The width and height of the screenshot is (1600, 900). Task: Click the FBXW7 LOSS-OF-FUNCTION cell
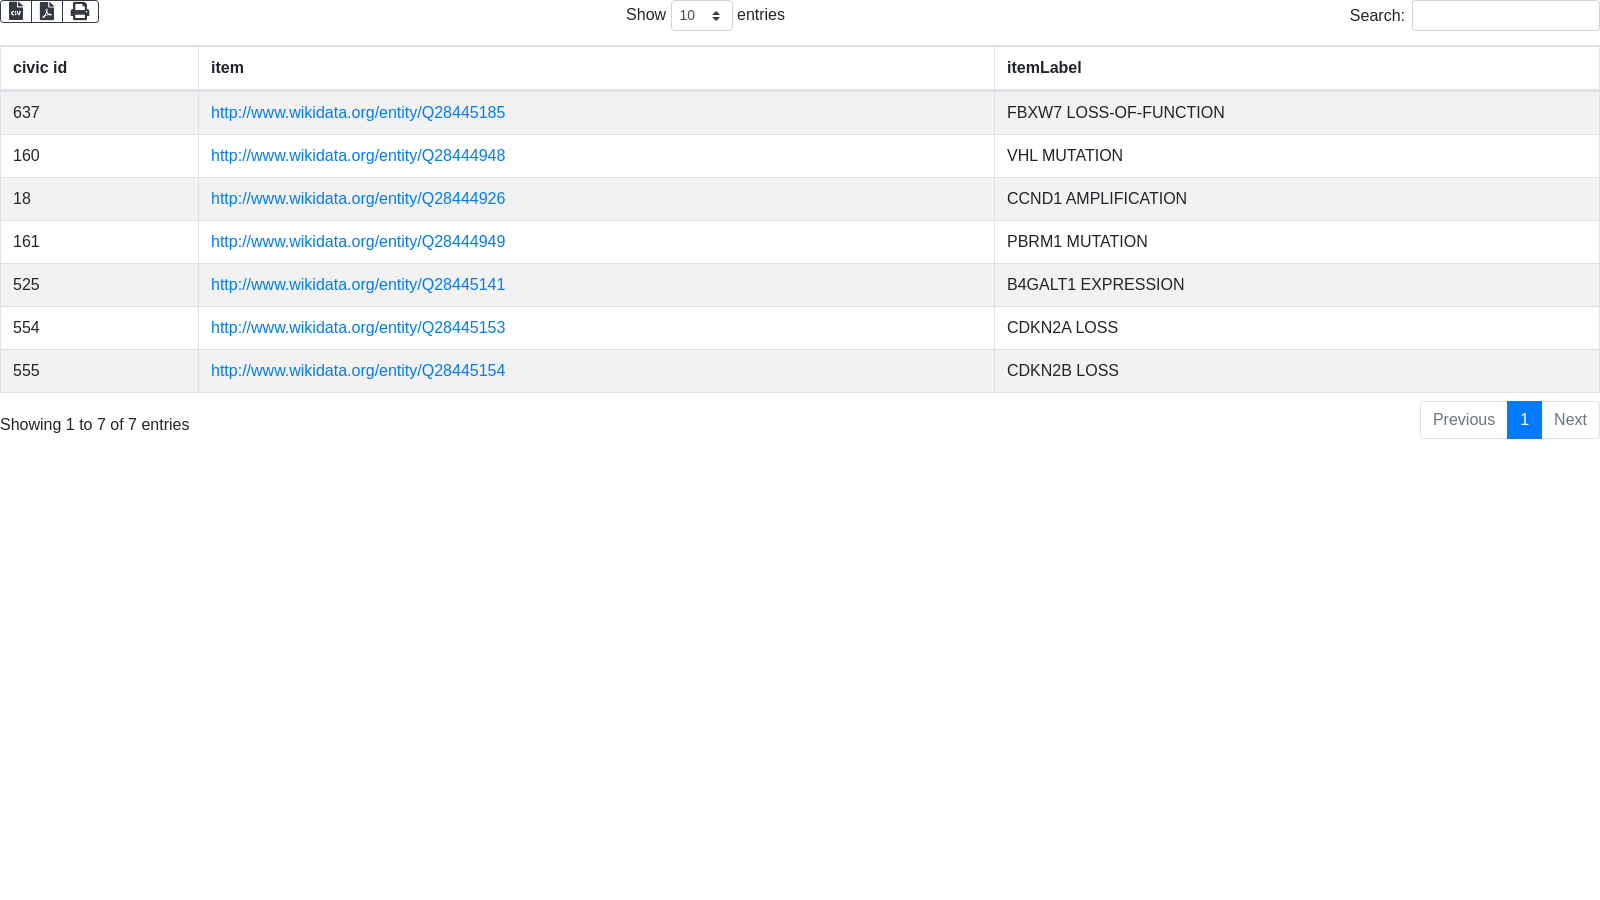click(x=1115, y=113)
